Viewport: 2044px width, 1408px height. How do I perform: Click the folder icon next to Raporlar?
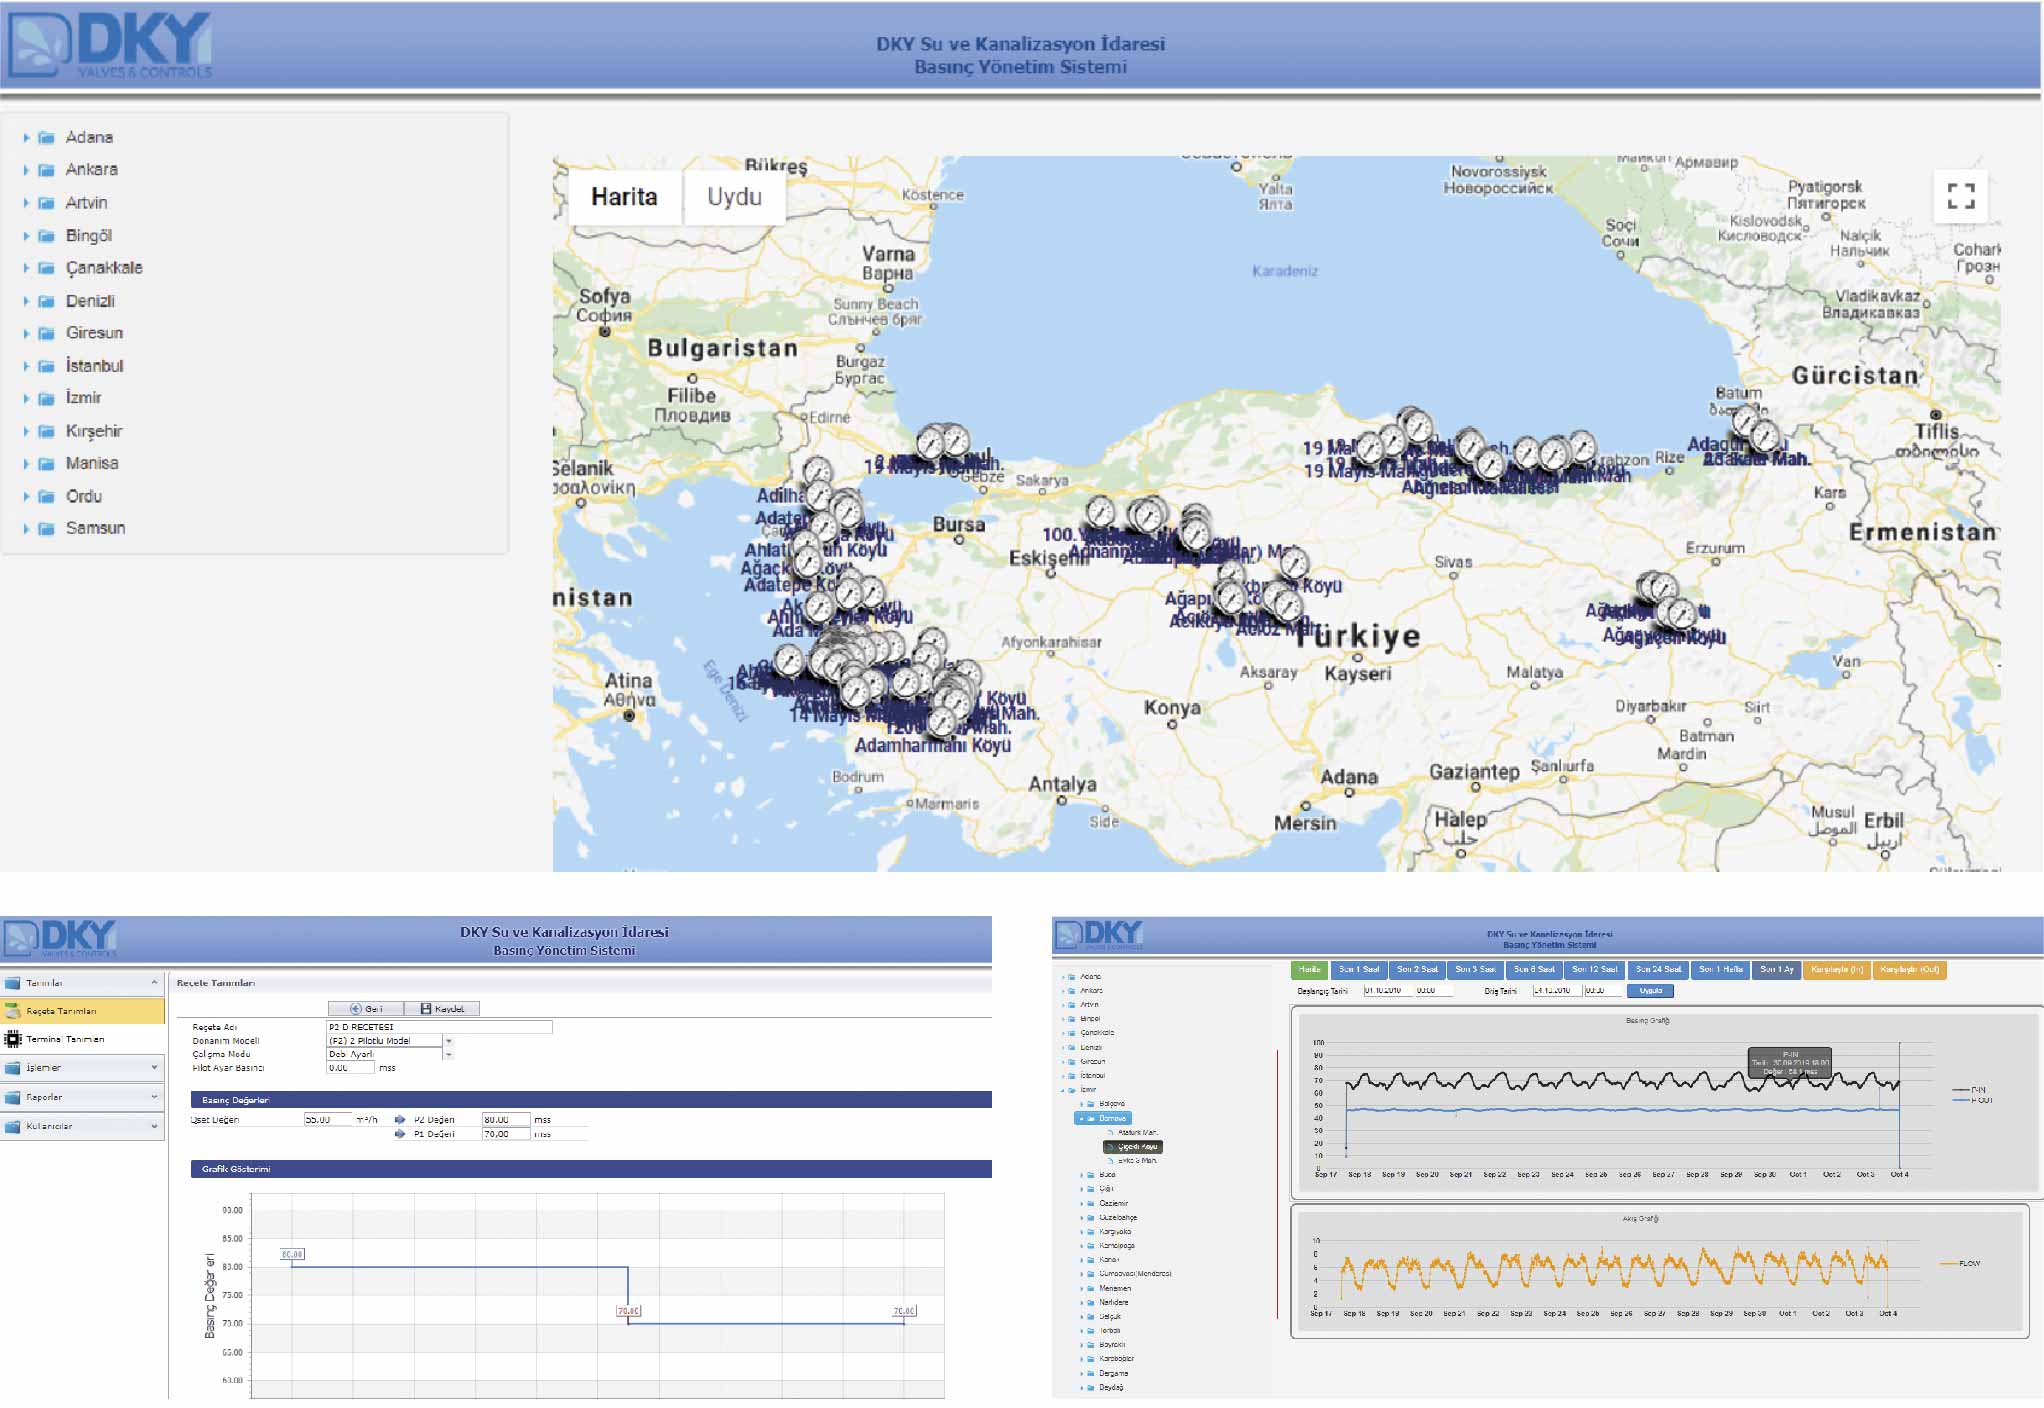click(13, 1097)
